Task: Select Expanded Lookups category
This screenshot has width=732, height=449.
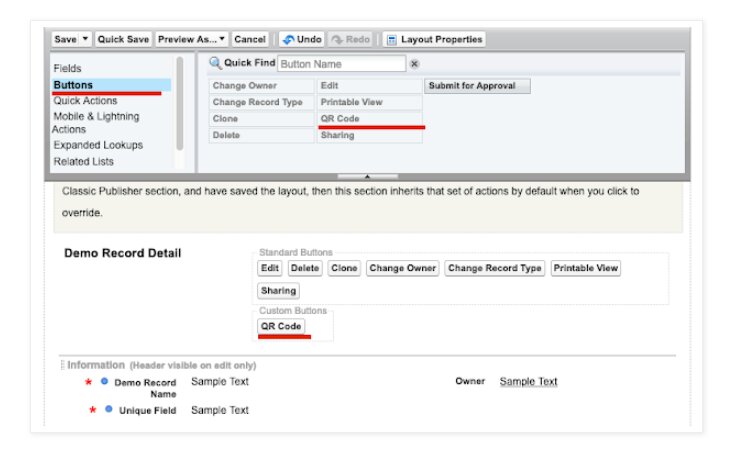Action: pos(98,145)
